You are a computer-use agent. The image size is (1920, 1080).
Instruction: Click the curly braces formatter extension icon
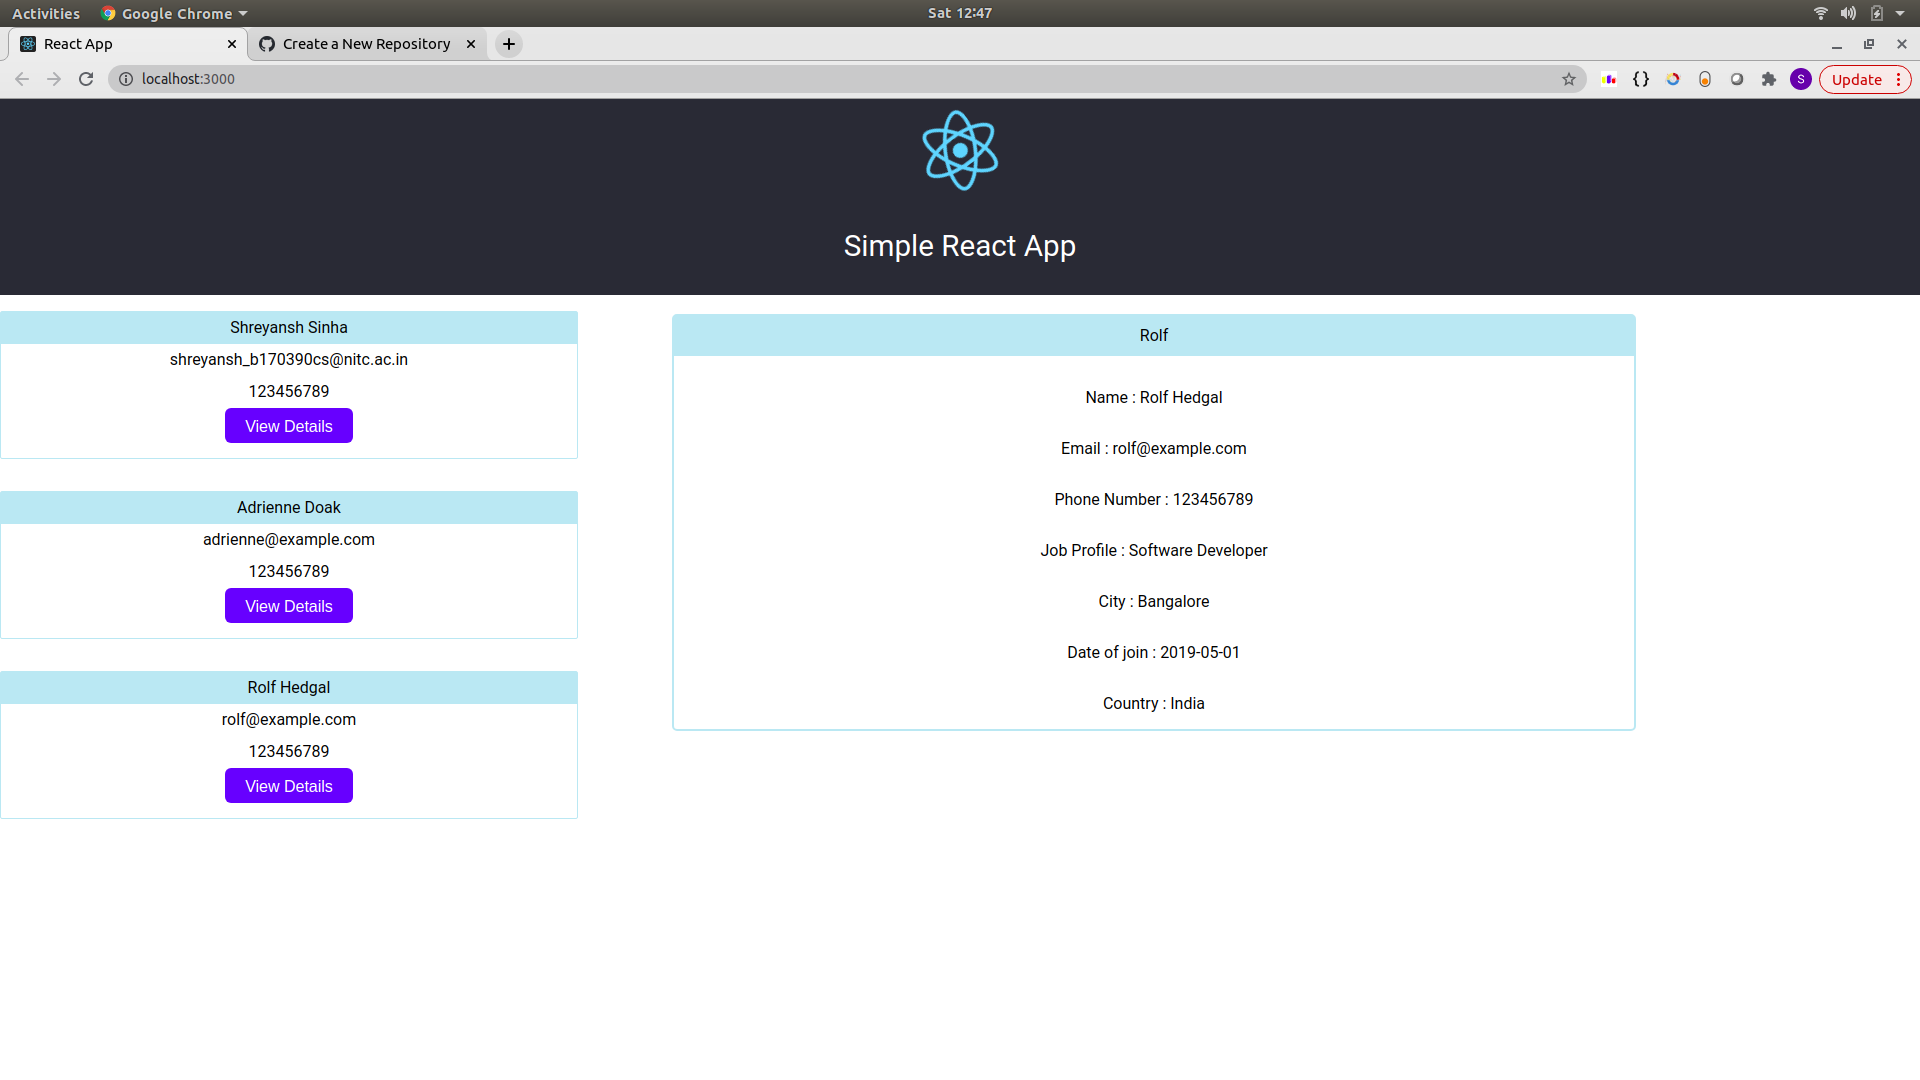1642,79
